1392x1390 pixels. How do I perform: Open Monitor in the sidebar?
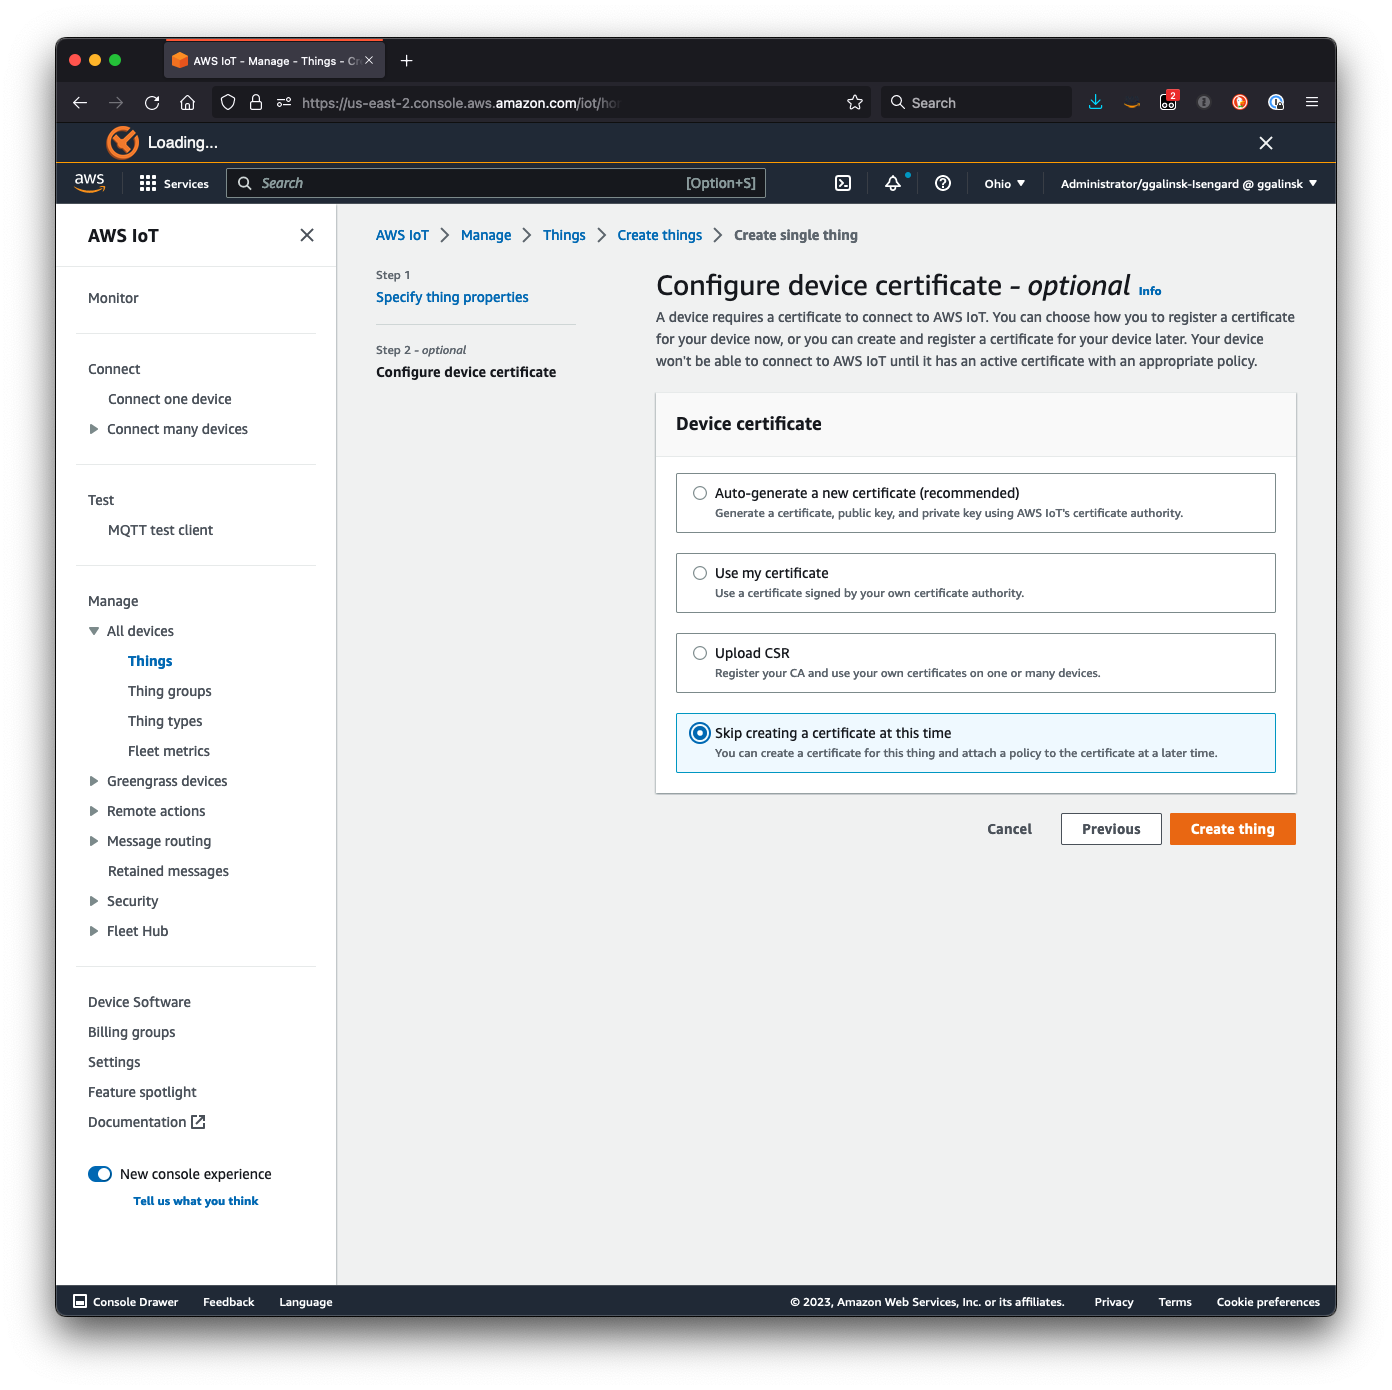click(x=113, y=298)
